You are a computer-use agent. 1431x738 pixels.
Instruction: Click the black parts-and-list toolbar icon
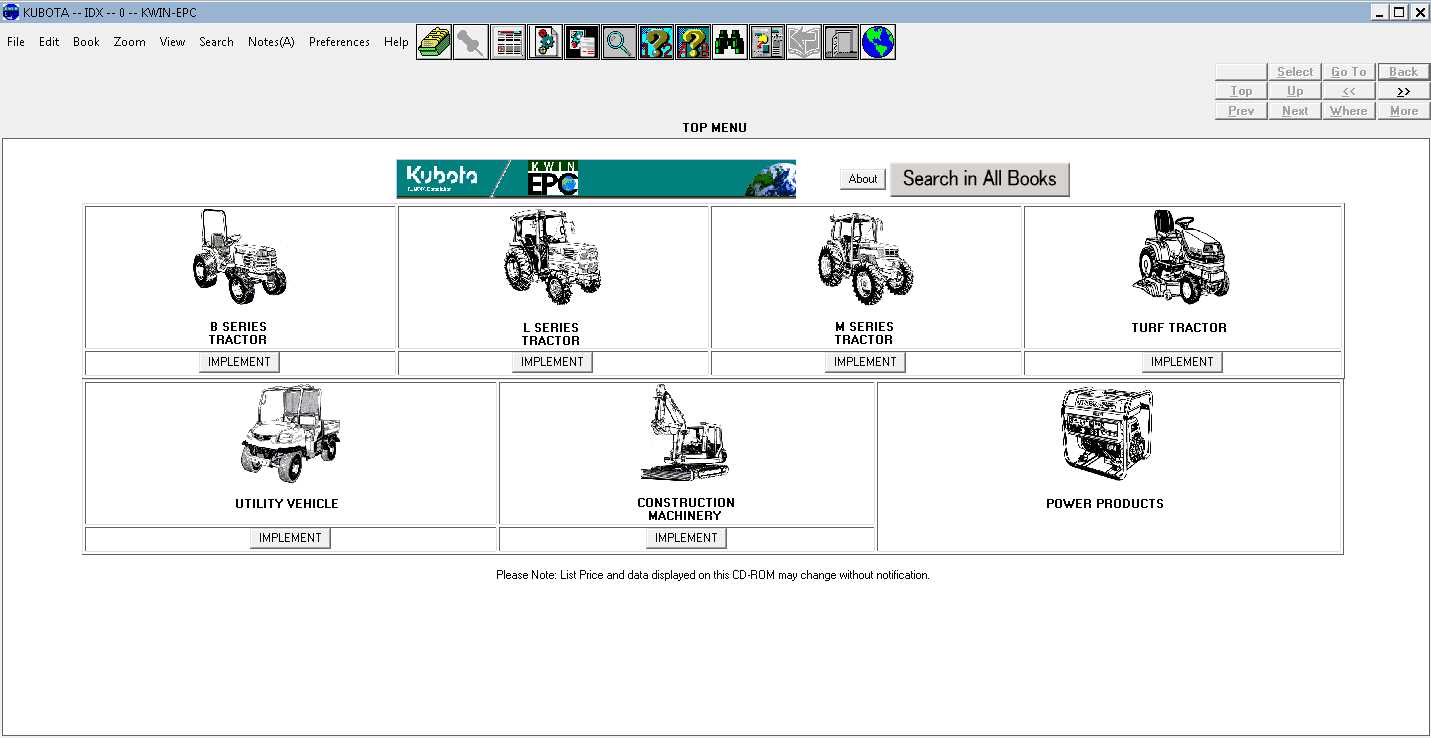tap(582, 42)
